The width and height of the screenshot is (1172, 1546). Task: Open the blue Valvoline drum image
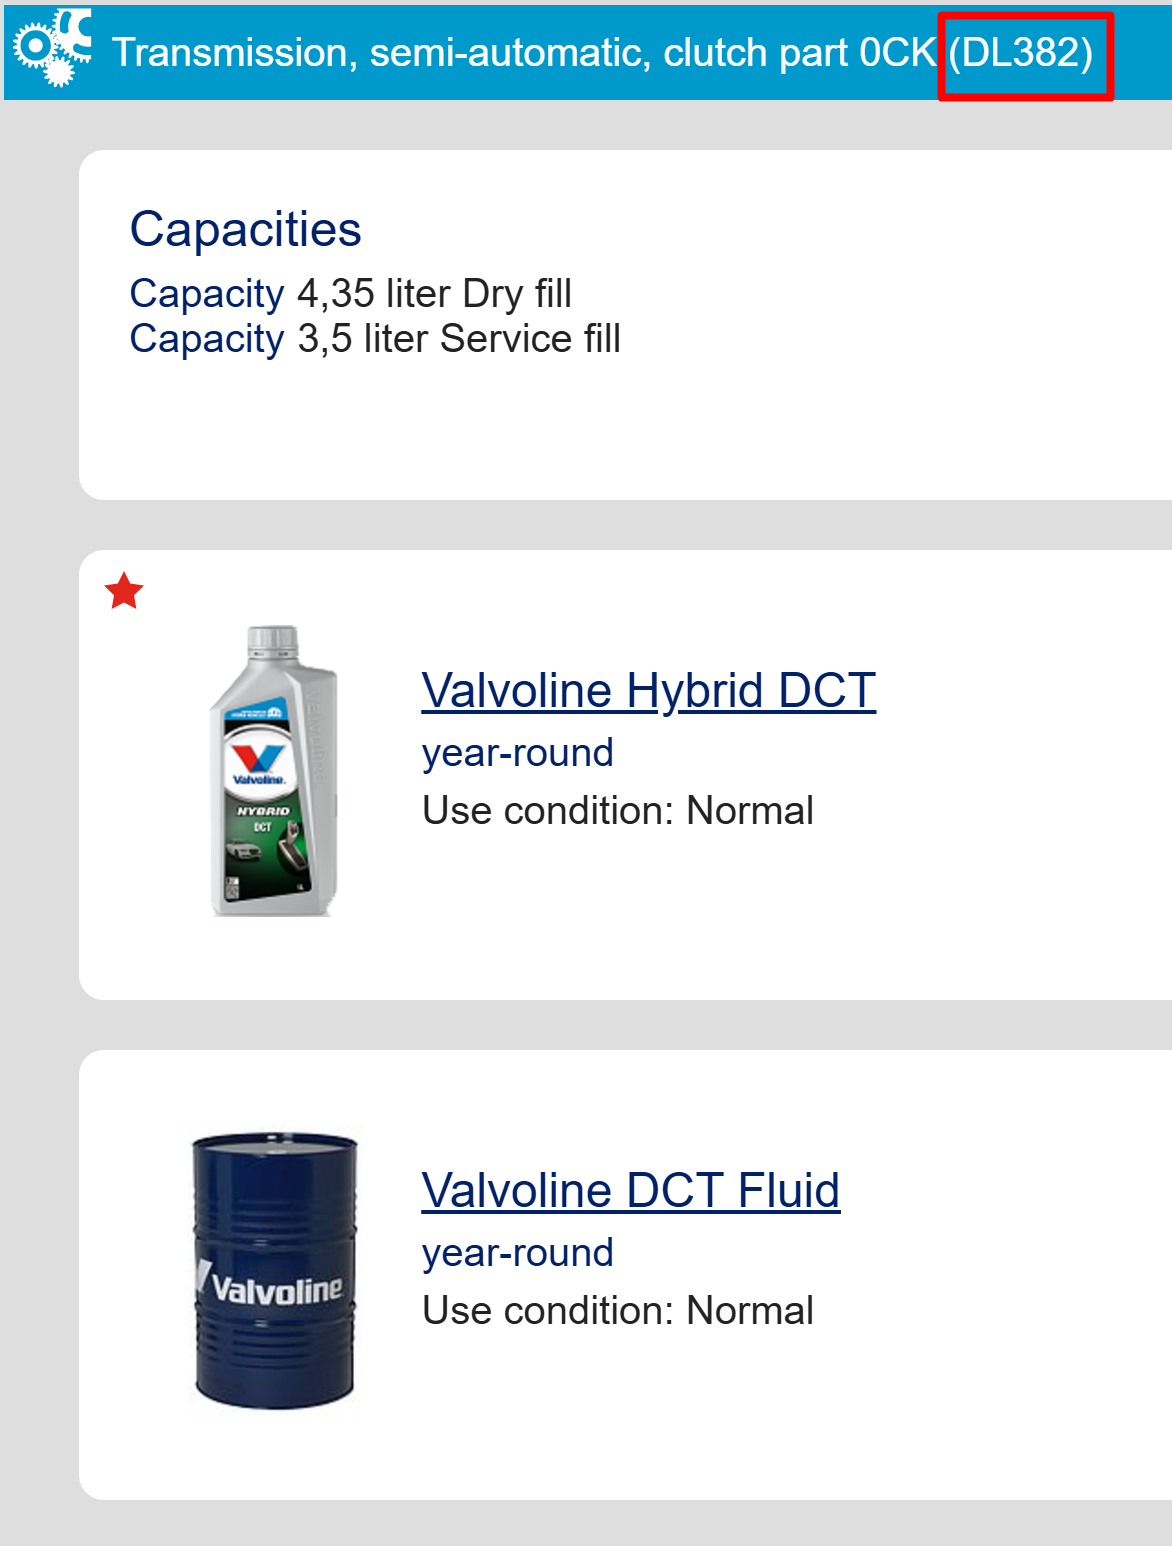tap(274, 1270)
